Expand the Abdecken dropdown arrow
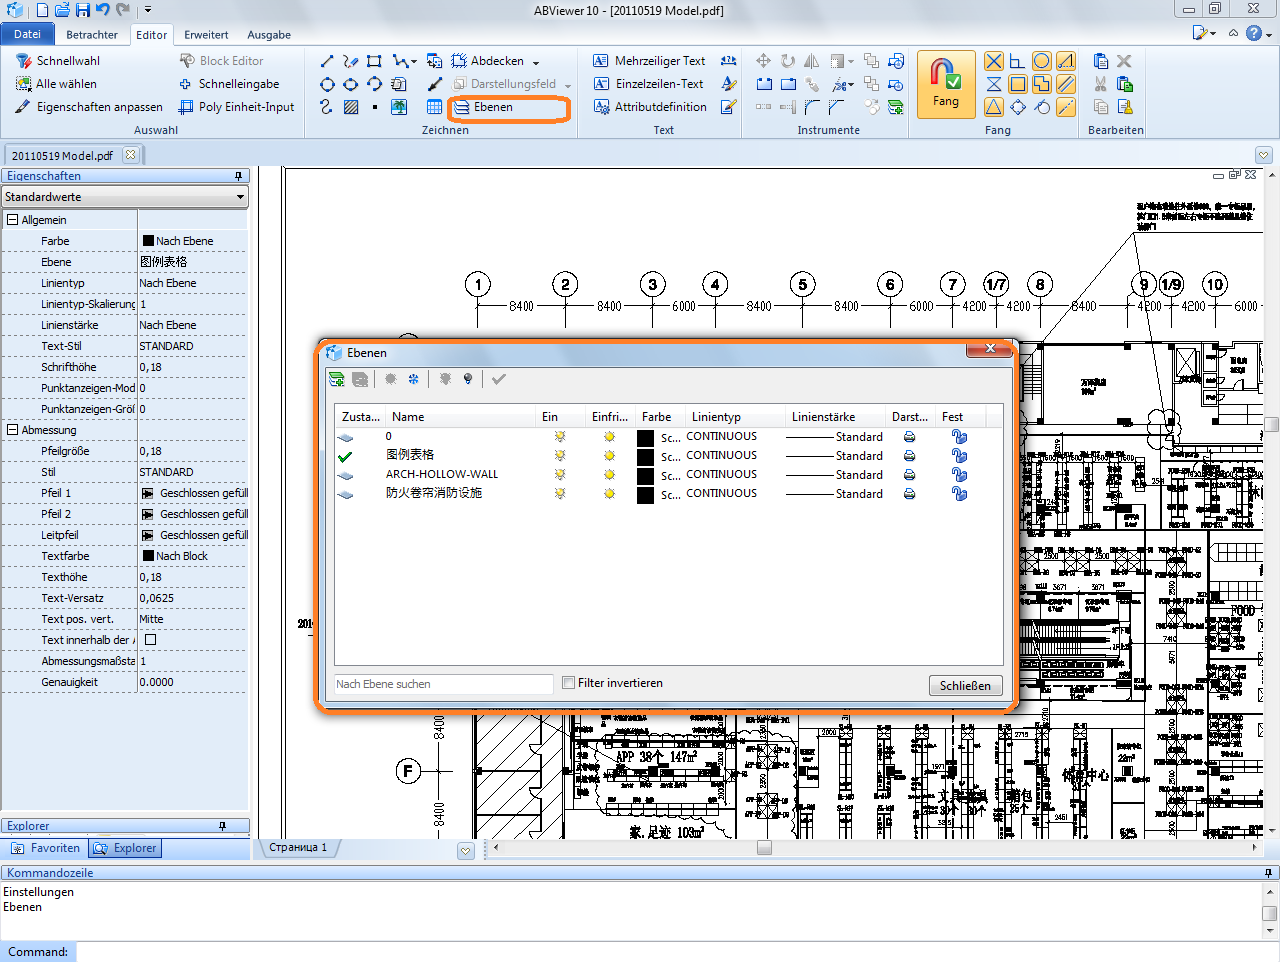Viewport: 1280px width, 962px height. coord(536,62)
